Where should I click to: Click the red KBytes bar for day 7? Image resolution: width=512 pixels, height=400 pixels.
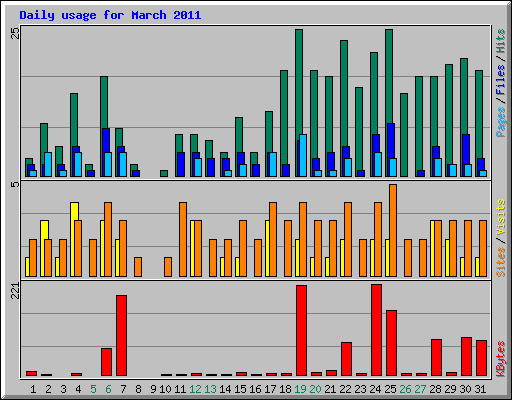(x=121, y=335)
